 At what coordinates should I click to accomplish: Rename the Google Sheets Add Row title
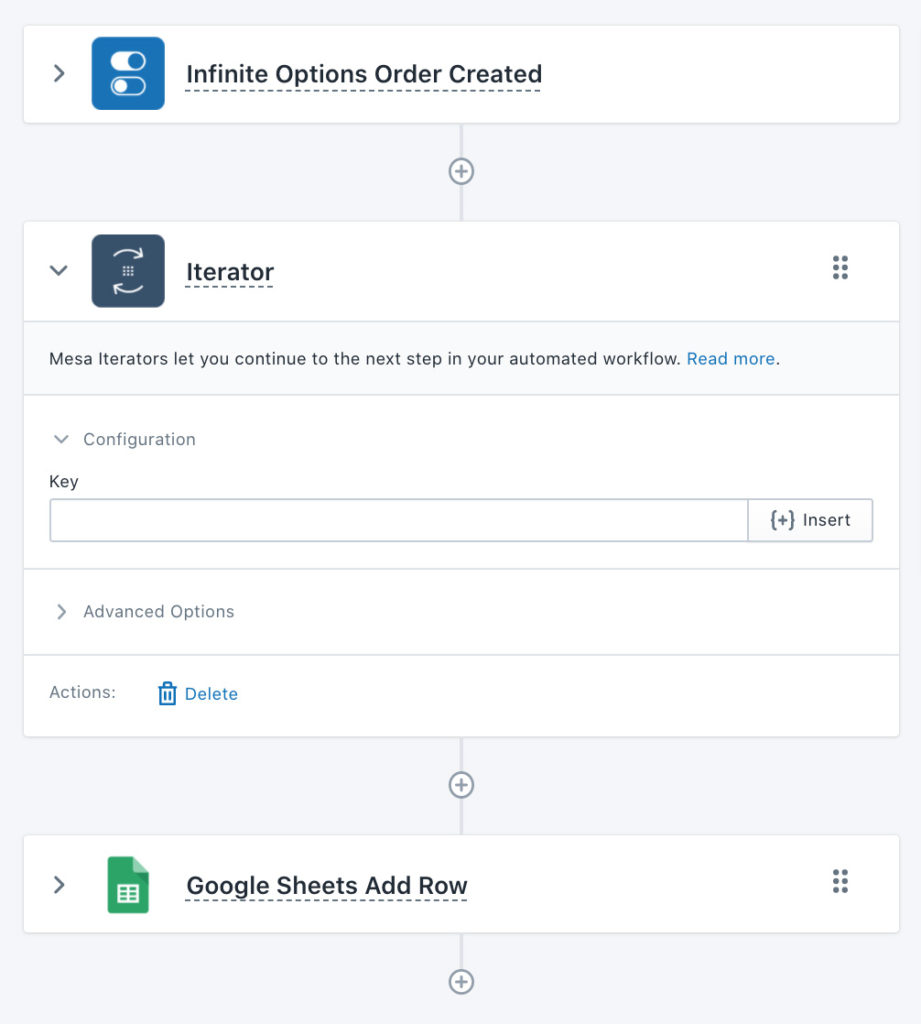point(327,886)
